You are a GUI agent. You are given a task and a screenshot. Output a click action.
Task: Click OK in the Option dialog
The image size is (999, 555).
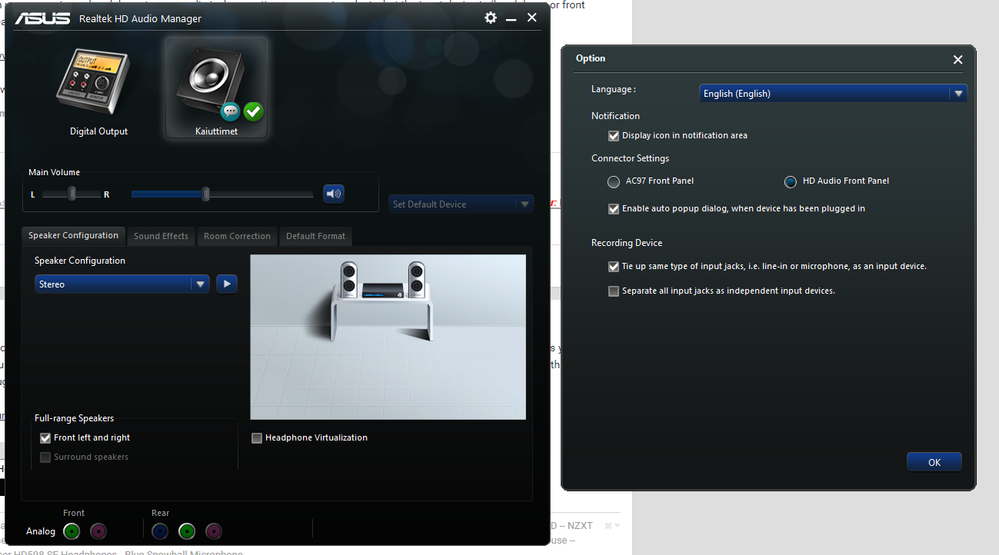(934, 463)
